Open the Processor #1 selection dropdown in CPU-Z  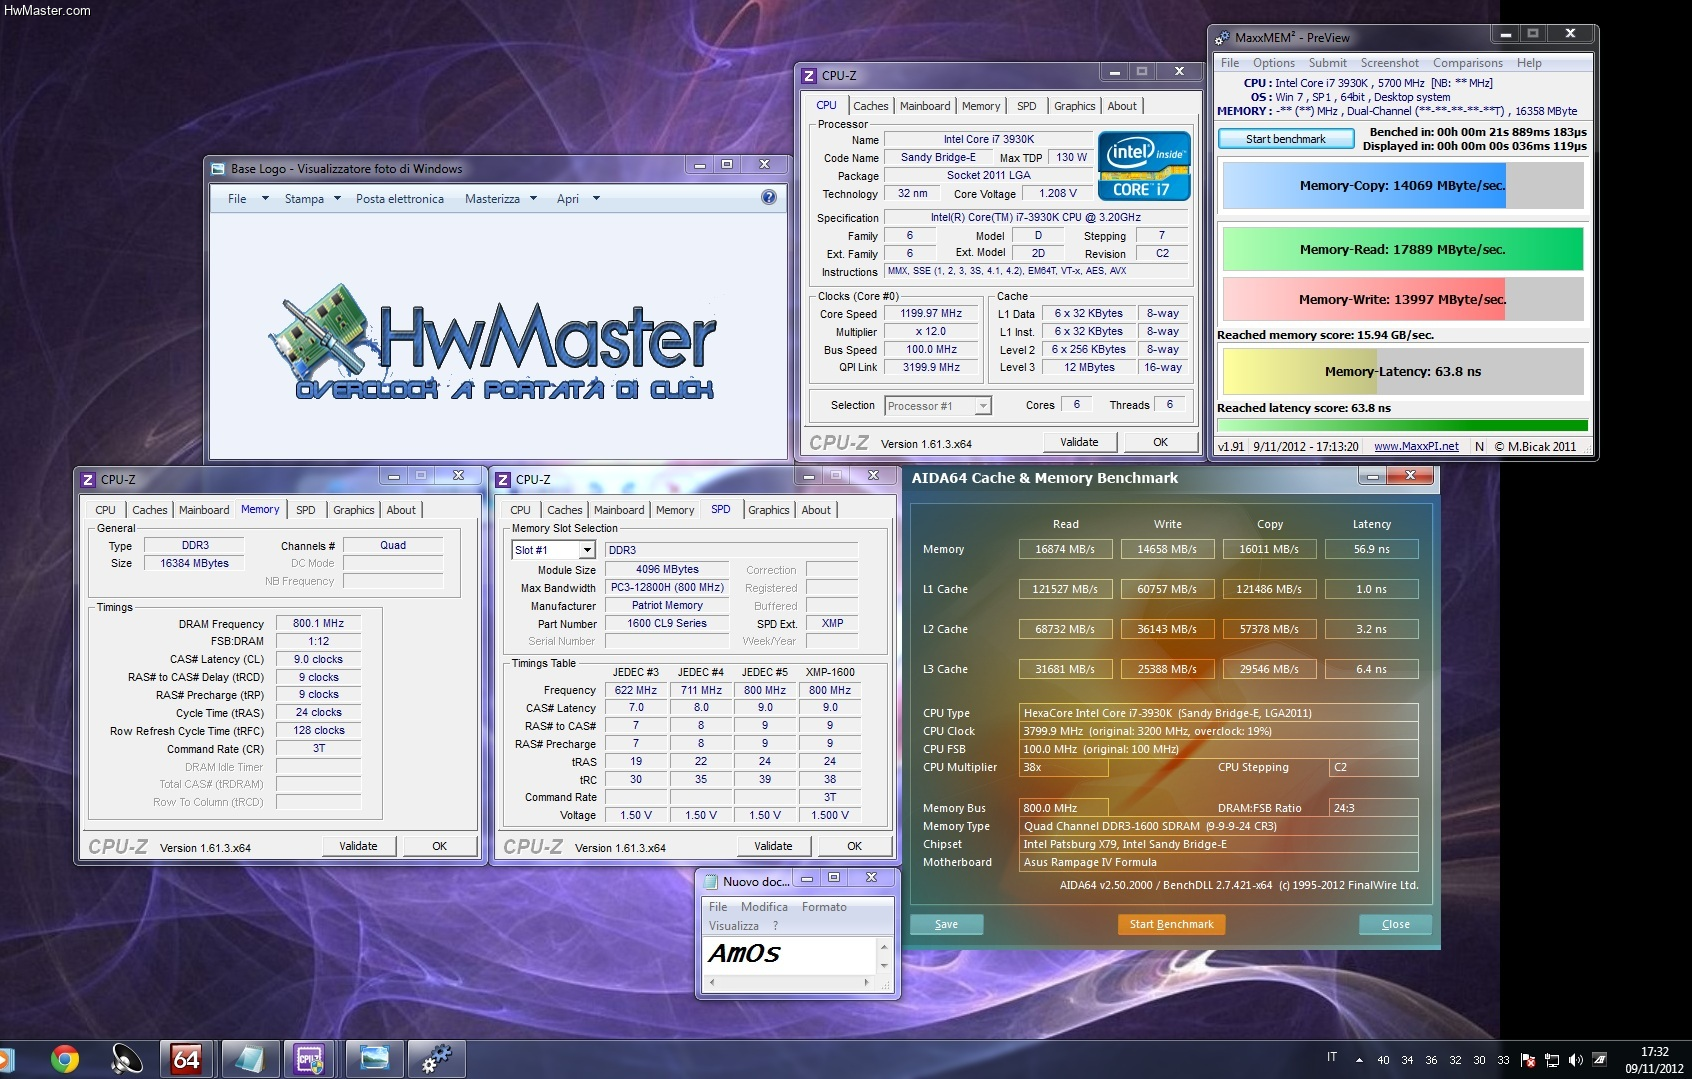point(983,406)
